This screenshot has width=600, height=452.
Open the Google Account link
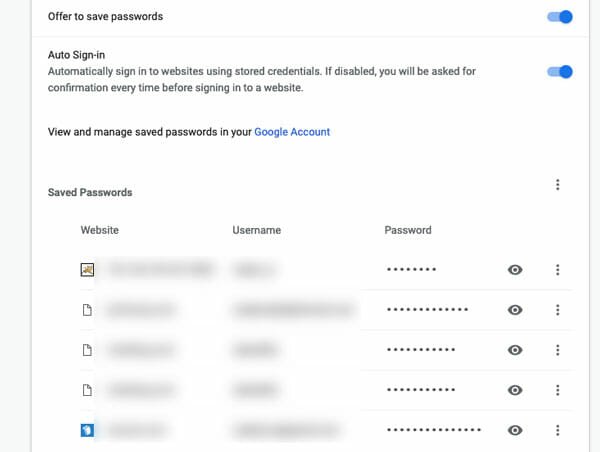pyautogui.click(x=292, y=131)
